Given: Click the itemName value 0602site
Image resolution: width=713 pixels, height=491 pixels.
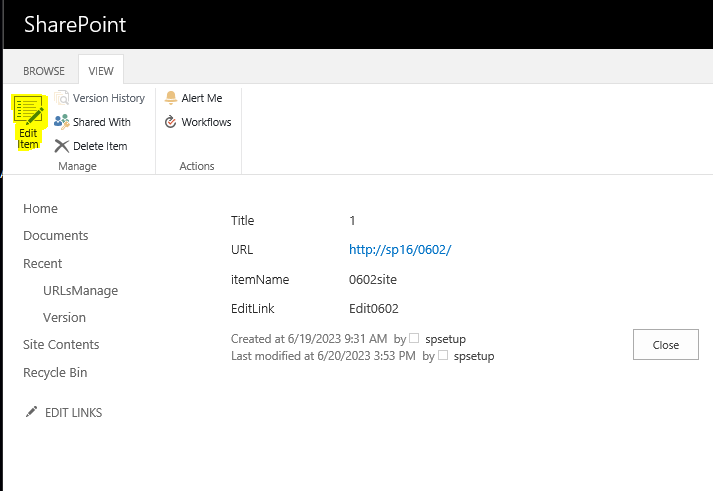Looking at the screenshot, I should 372,280.
